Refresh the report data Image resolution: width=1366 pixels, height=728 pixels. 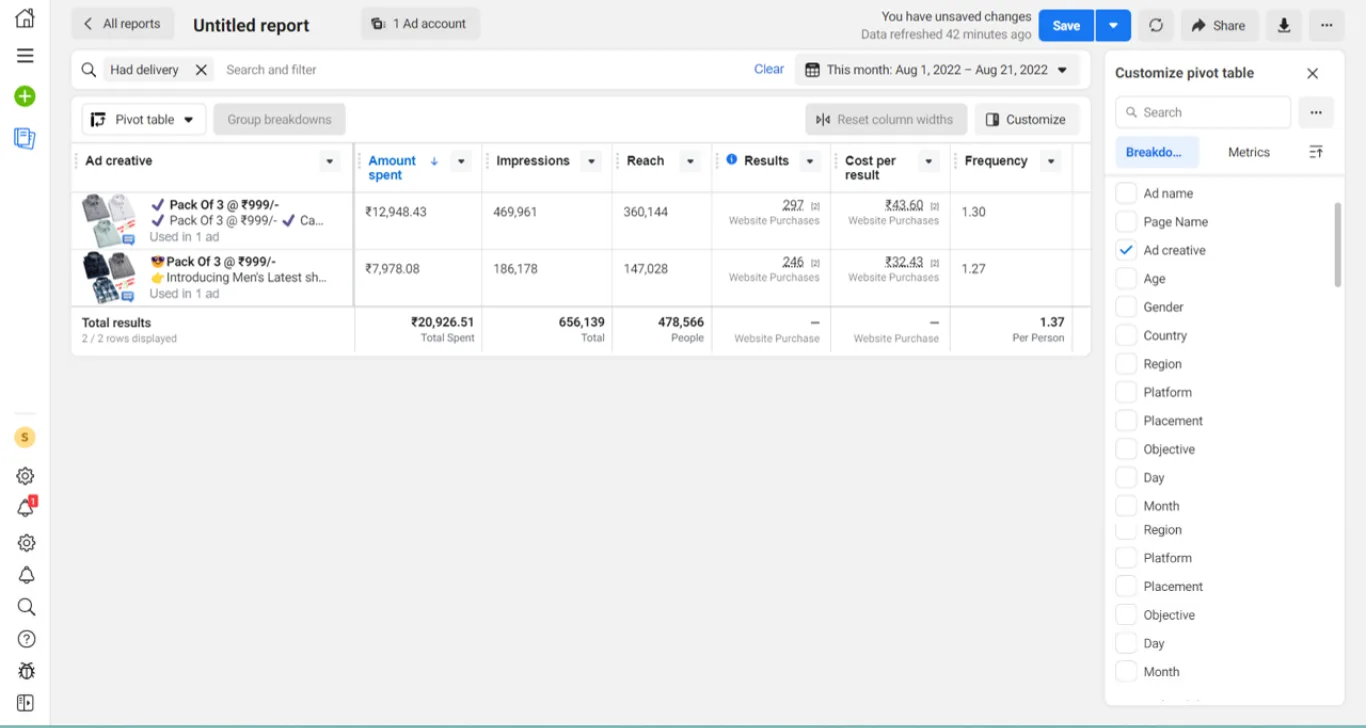coord(1156,25)
